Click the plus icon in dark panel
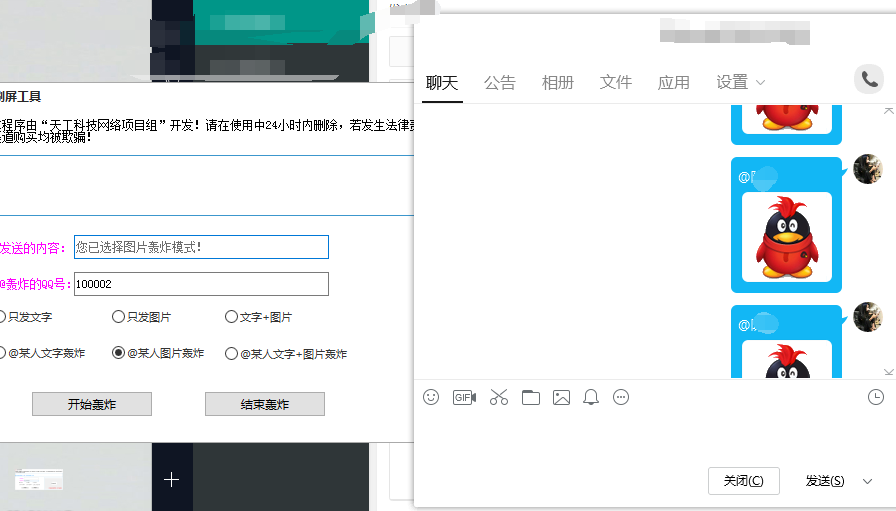Image resolution: width=896 pixels, height=511 pixels. click(171, 479)
